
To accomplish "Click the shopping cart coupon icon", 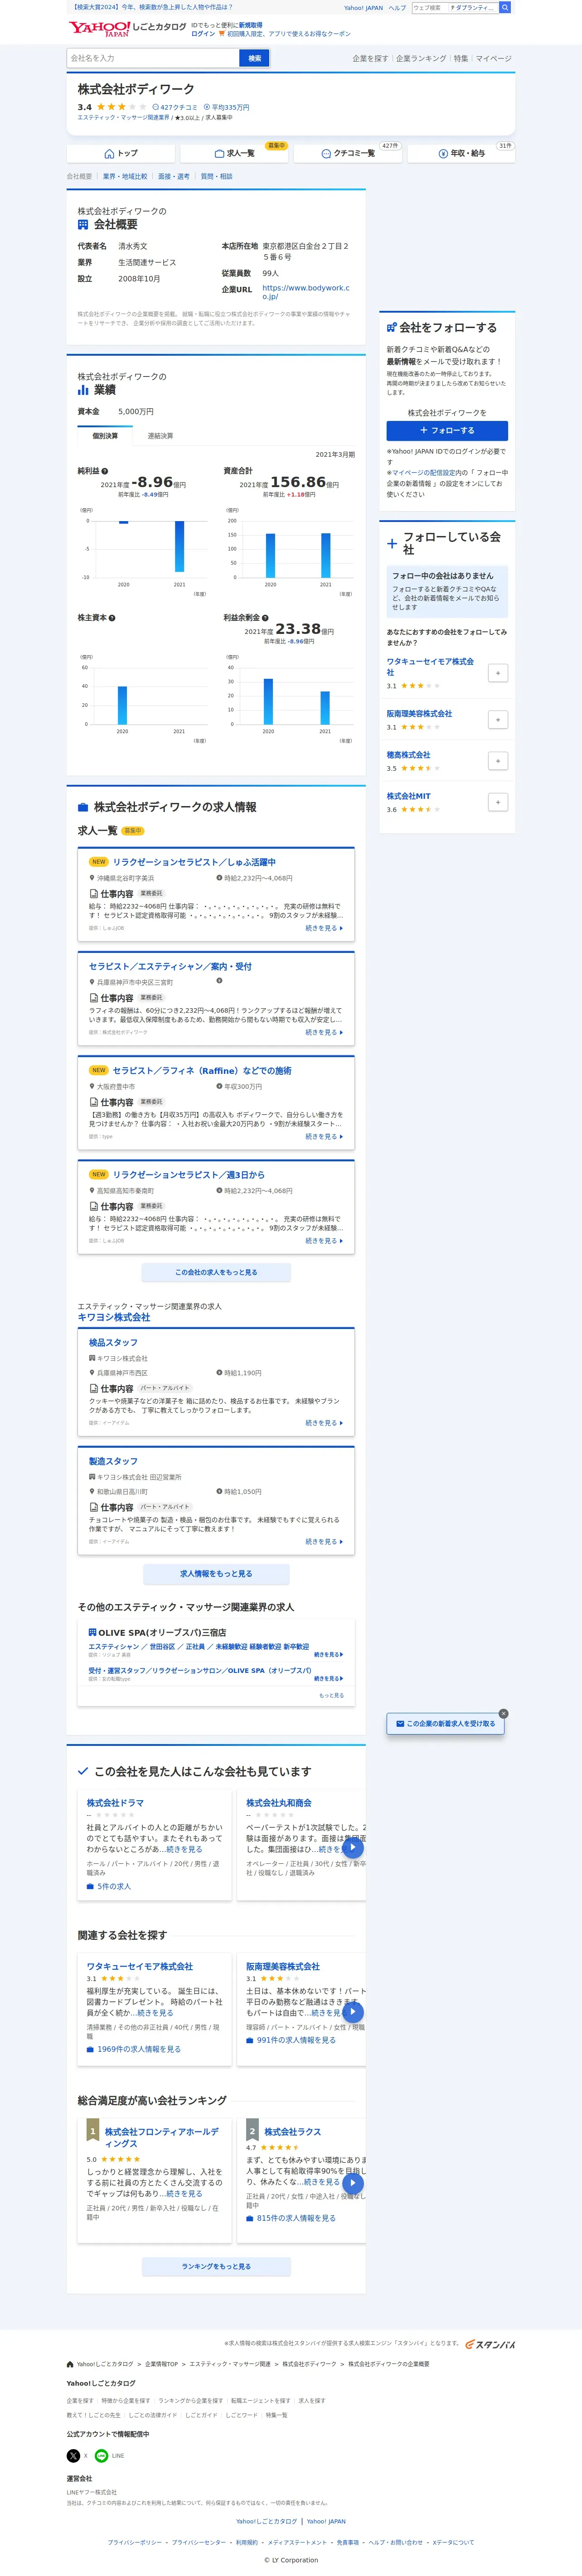I will pos(222,34).
